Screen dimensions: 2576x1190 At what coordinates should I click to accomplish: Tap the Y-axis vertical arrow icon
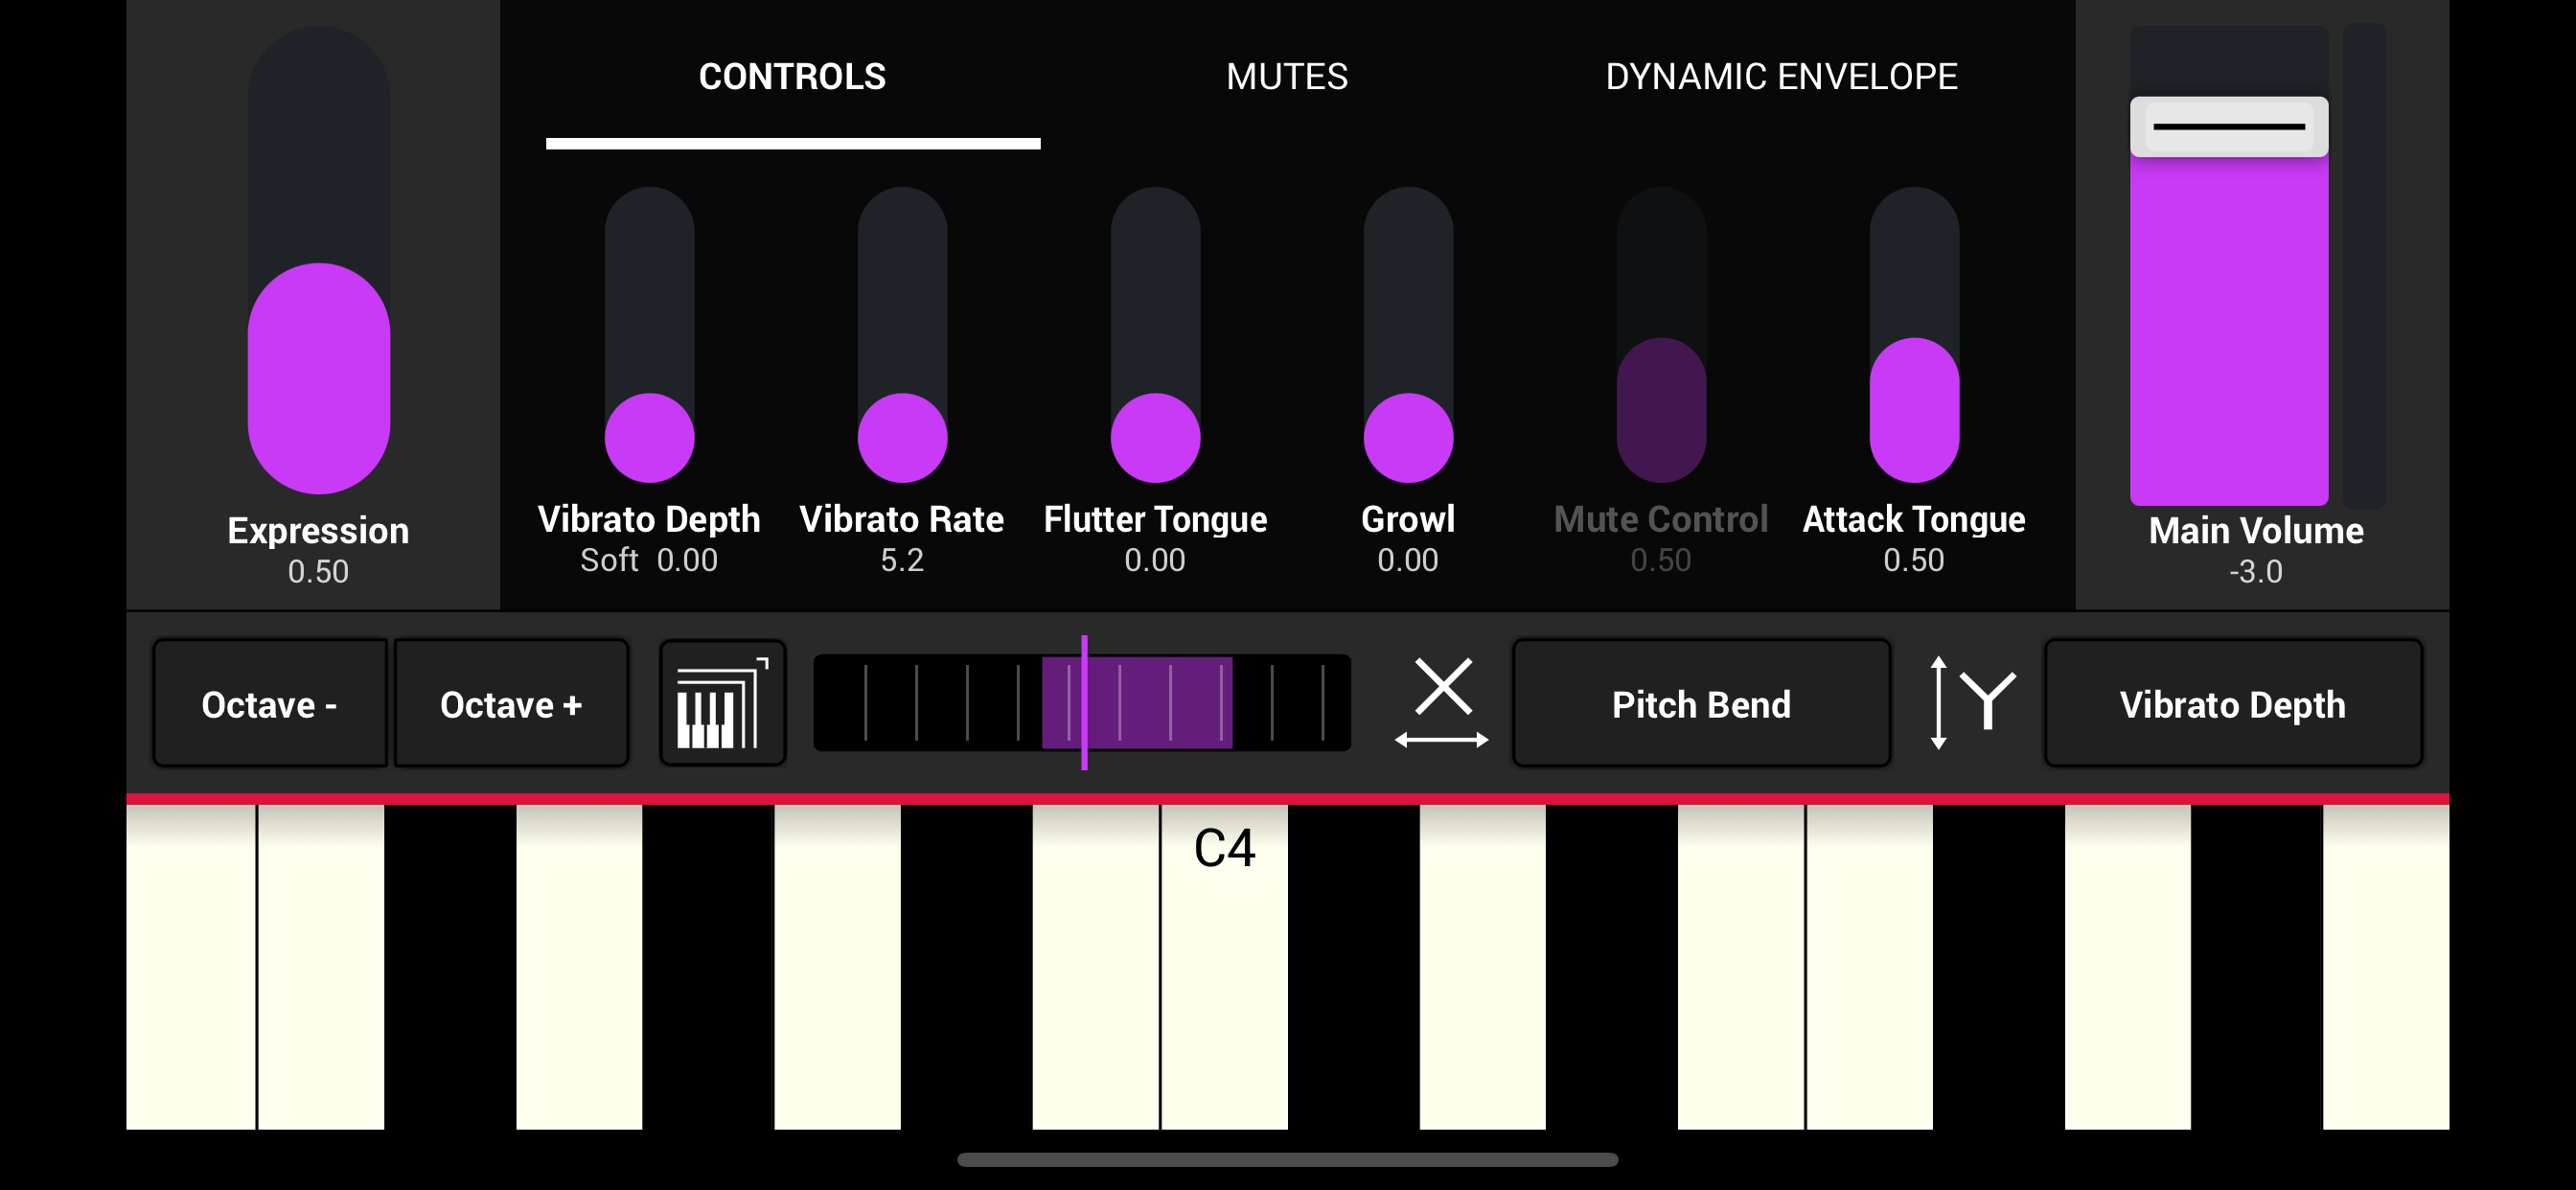1938,703
